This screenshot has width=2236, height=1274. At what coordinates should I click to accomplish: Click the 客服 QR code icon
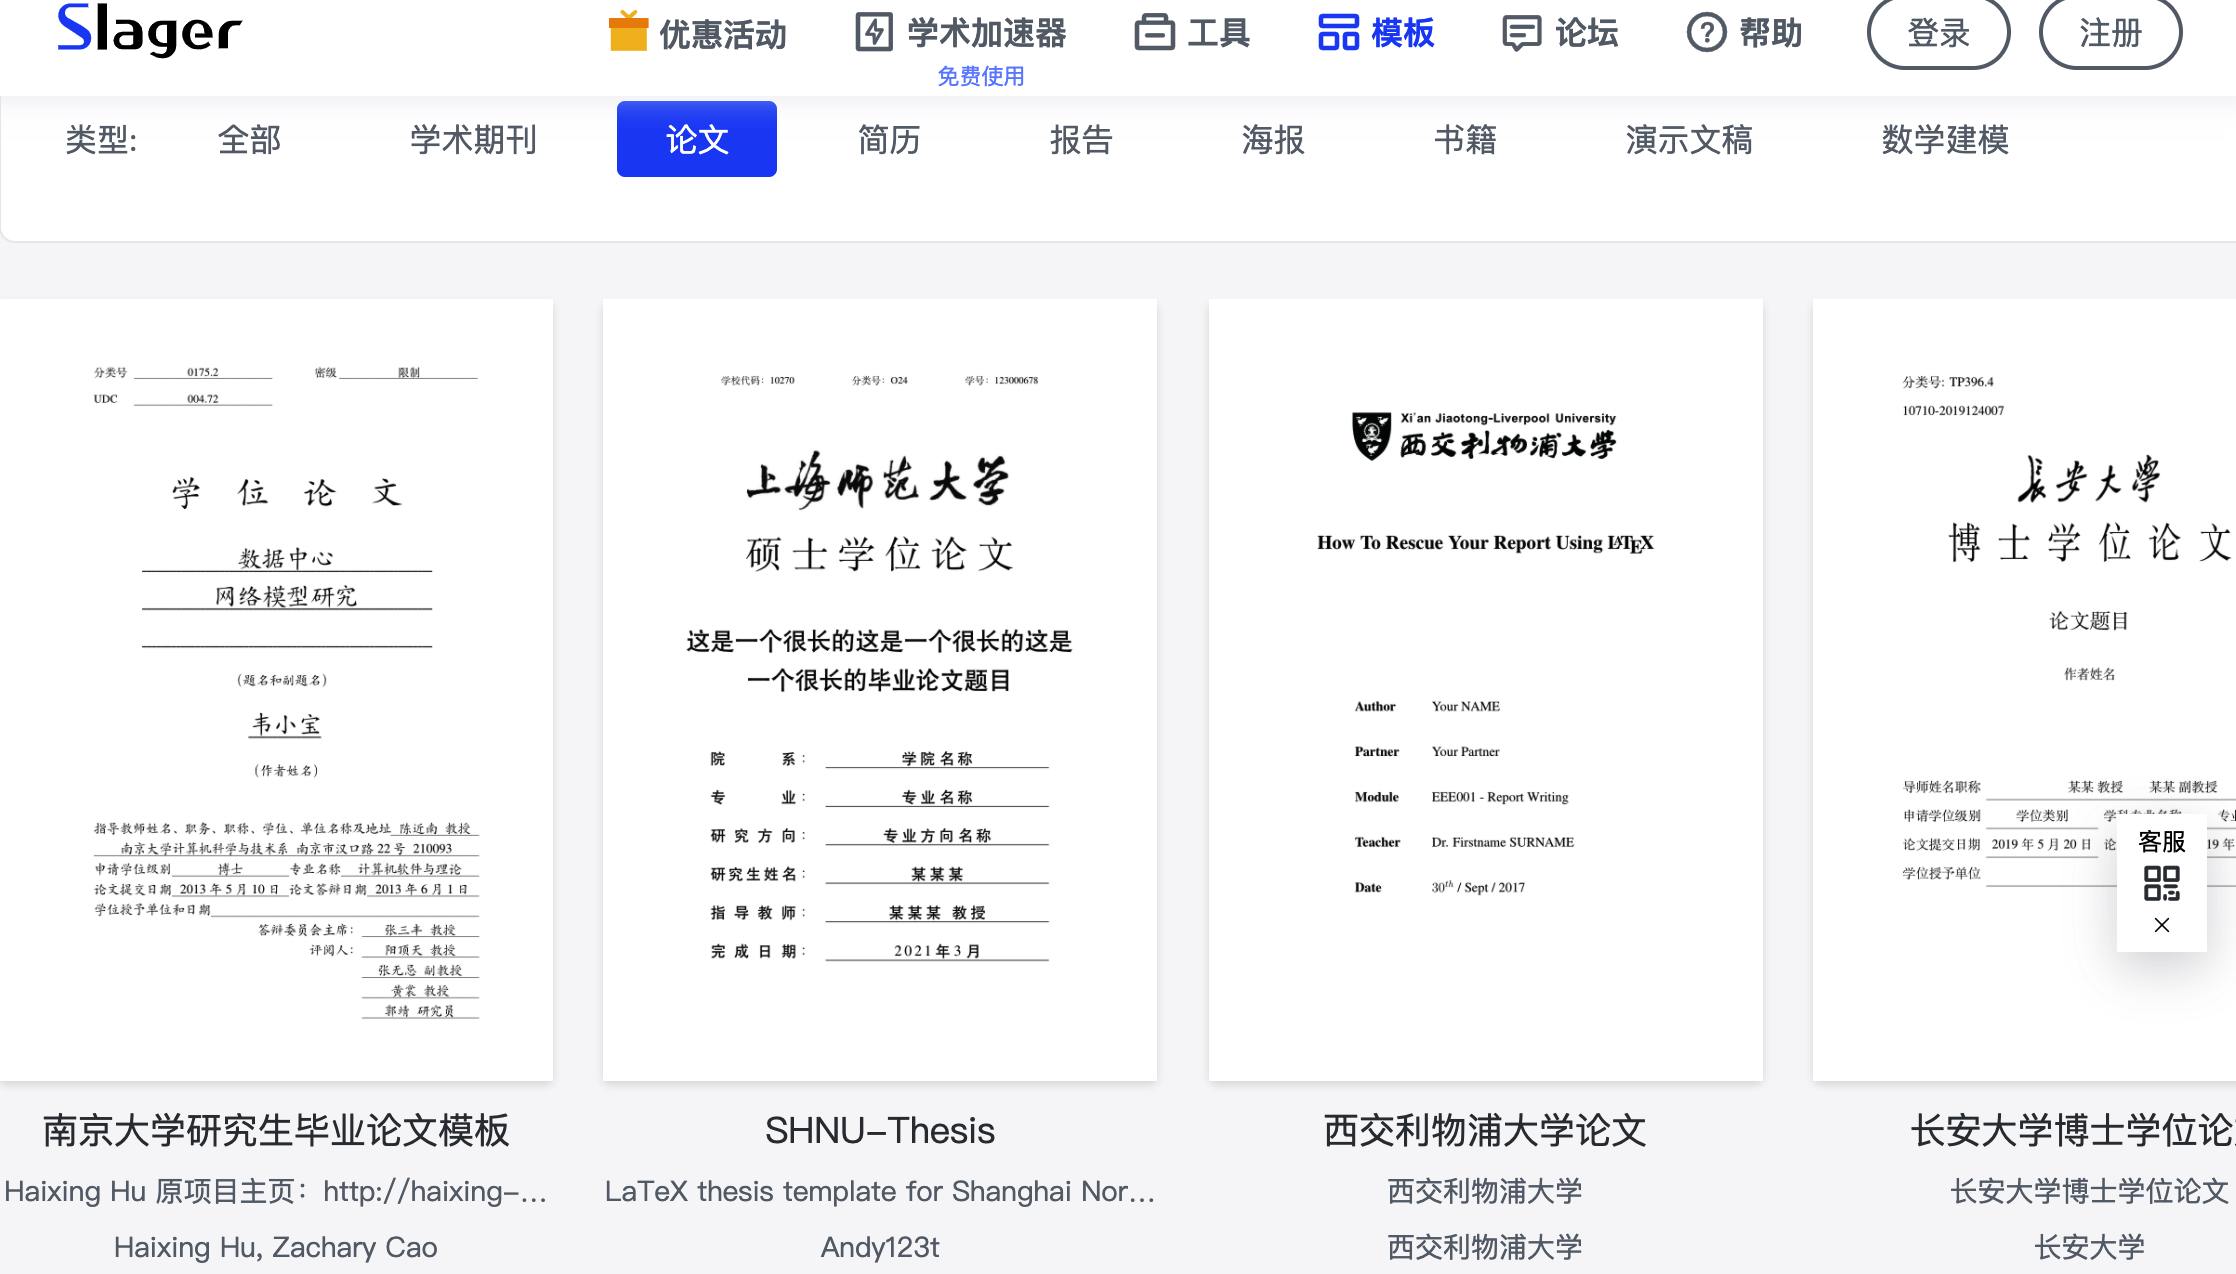click(x=2161, y=884)
